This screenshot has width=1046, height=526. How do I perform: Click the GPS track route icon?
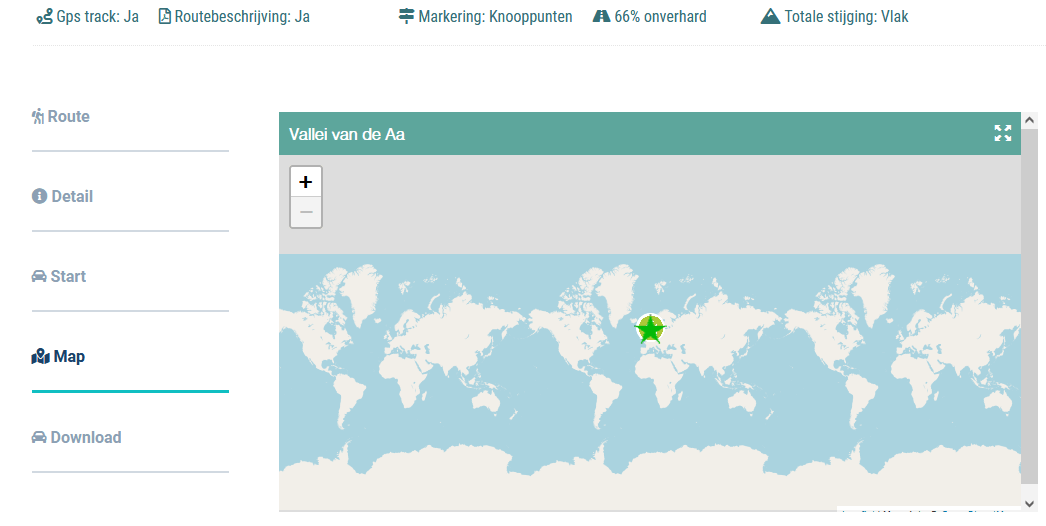(x=44, y=17)
